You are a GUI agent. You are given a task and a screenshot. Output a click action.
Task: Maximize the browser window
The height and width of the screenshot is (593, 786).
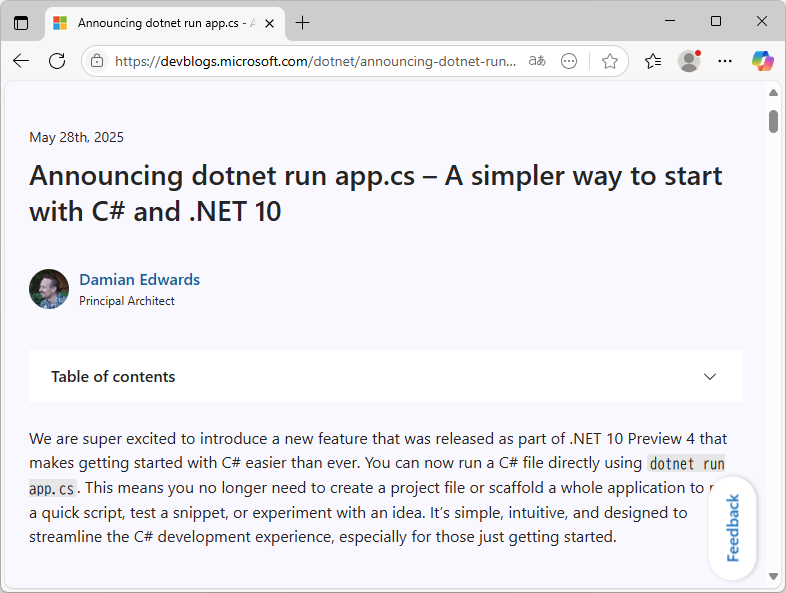[716, 21]
